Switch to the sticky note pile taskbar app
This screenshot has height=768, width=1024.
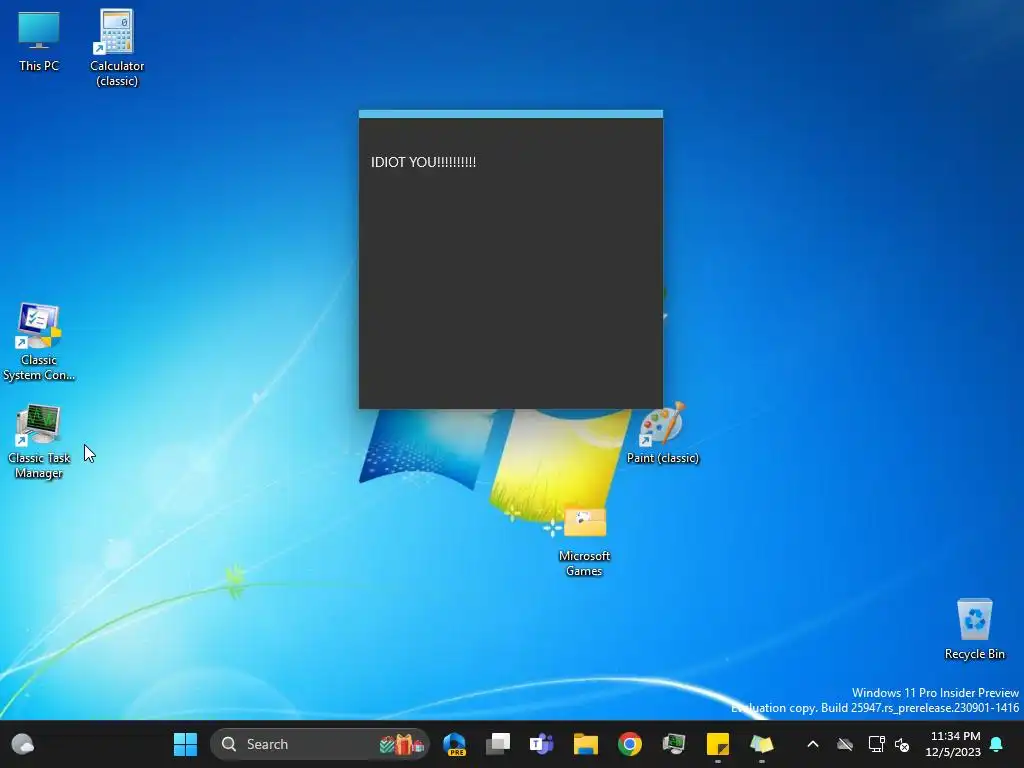[761, 744]
